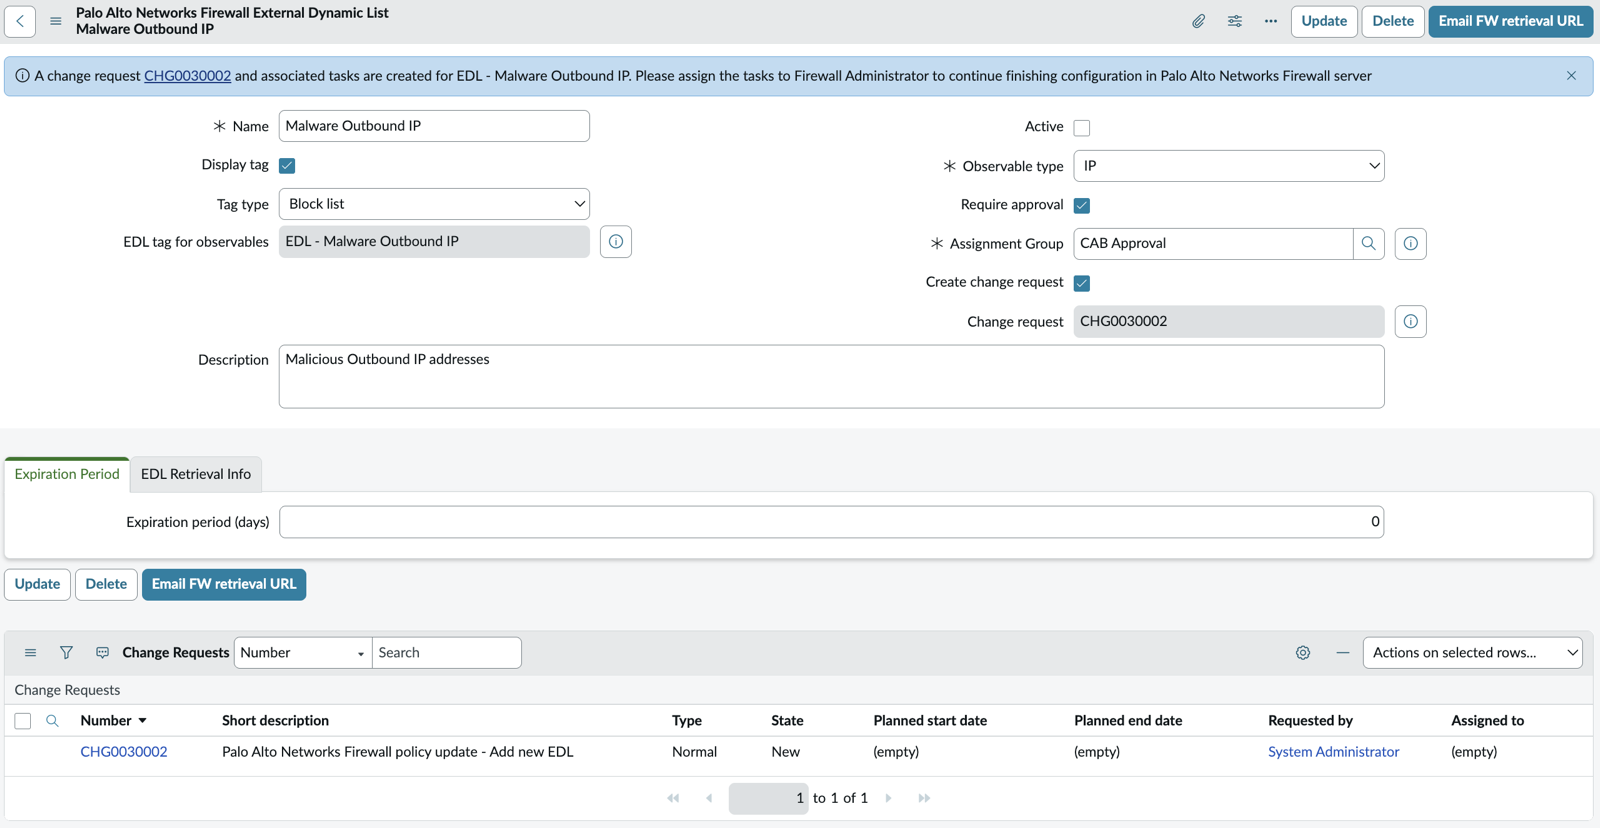The height and width of the screenshot is (828, 1600).
Task: Expand the Observable type dropdown
Action: tap(1229, 166)
